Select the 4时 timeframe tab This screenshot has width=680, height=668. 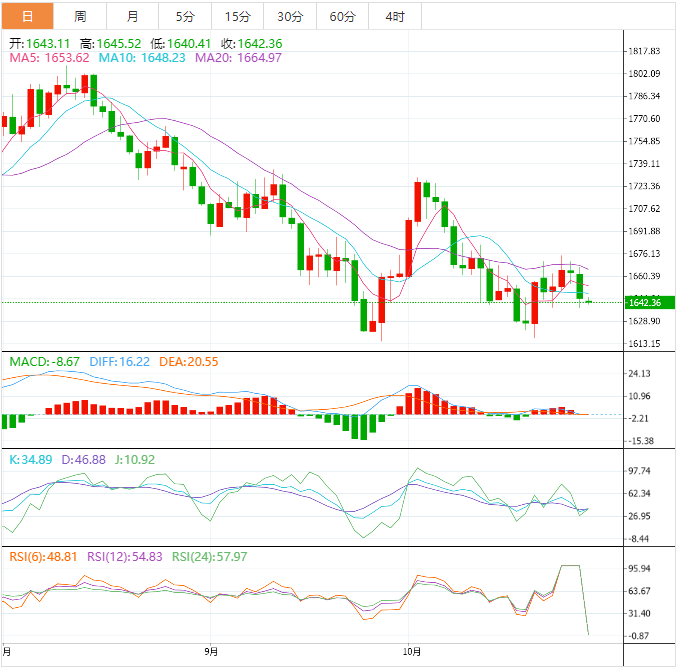pos(395,16)
